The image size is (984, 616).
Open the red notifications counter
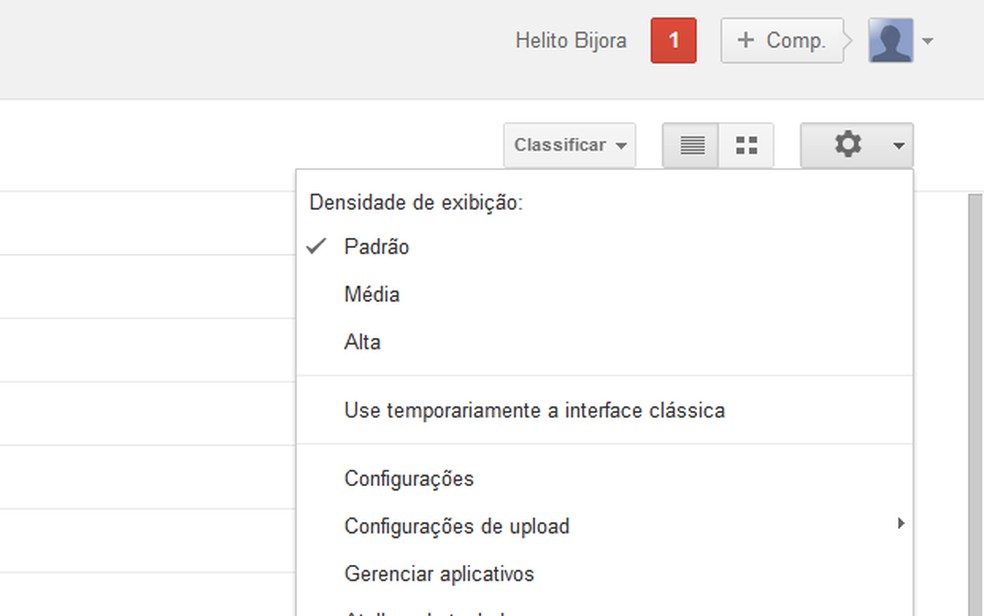pos(673,41)
